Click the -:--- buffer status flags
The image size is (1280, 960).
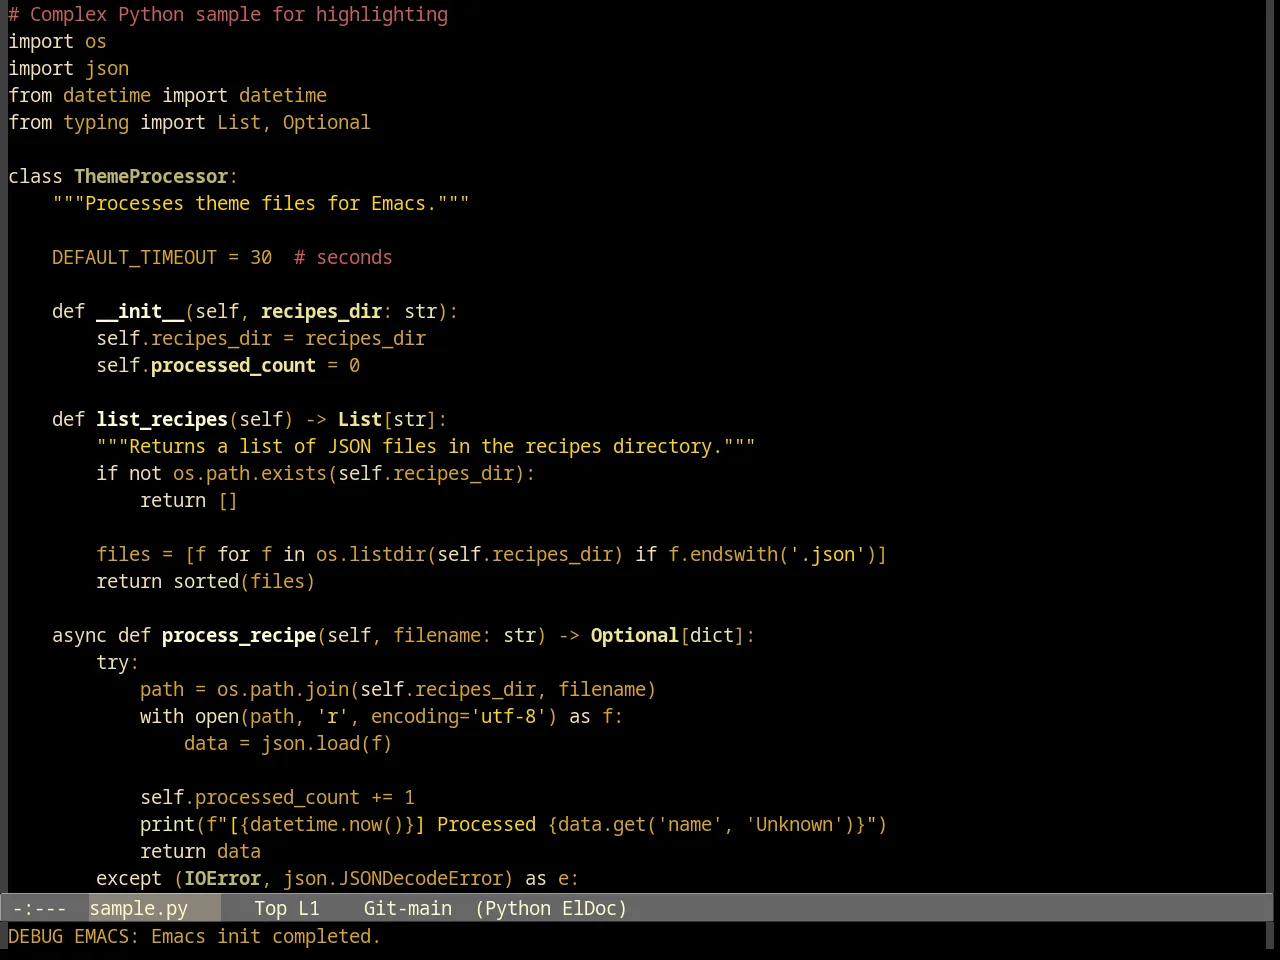coord(40,908)
